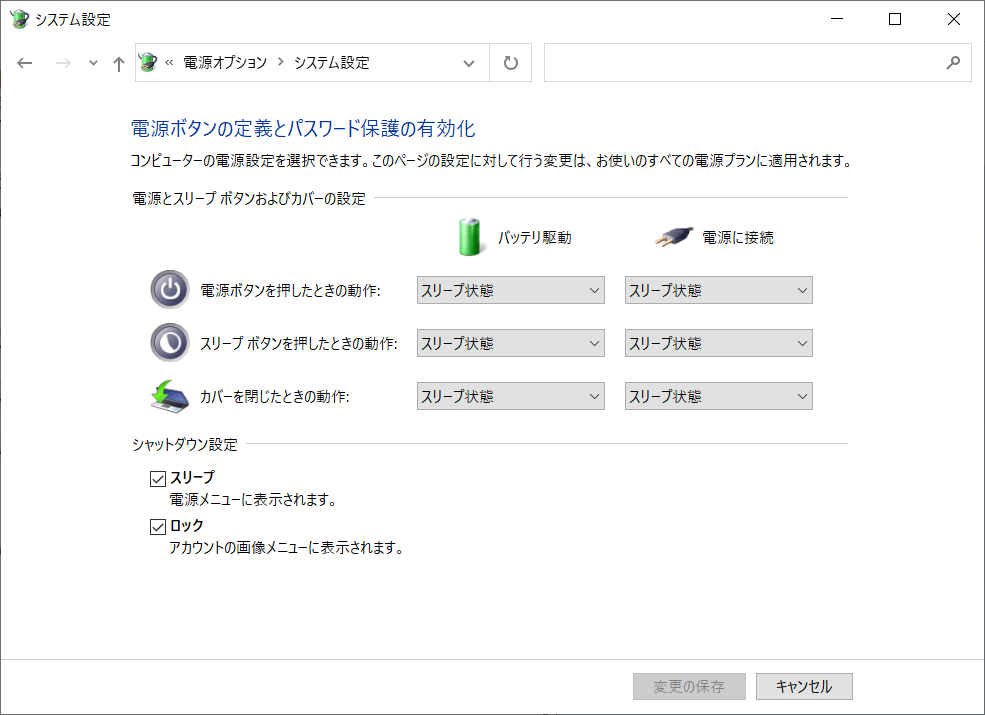Go back with the left arrow
985x715 pixels.
24,63
